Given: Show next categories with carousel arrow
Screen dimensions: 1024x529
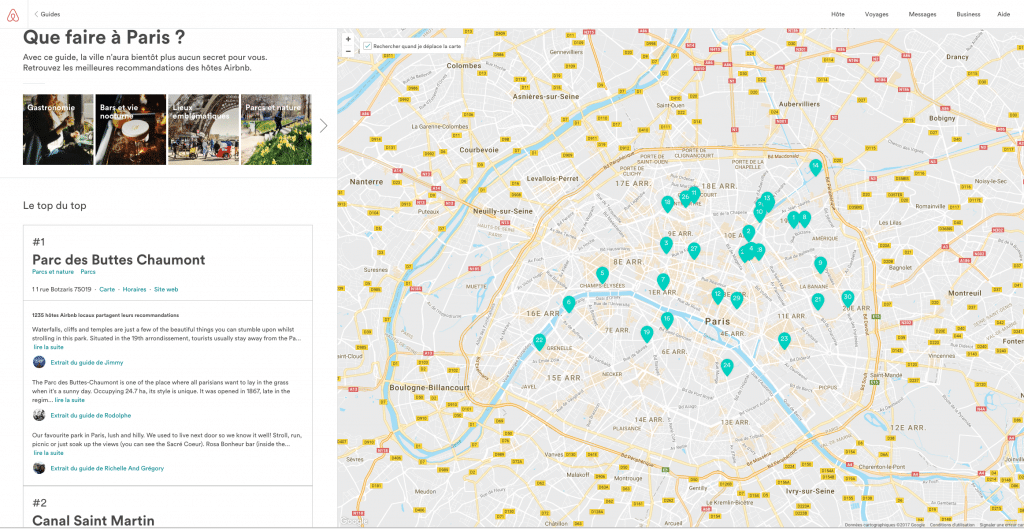Looking at the screenshot, I should click(x=323, y=125).
